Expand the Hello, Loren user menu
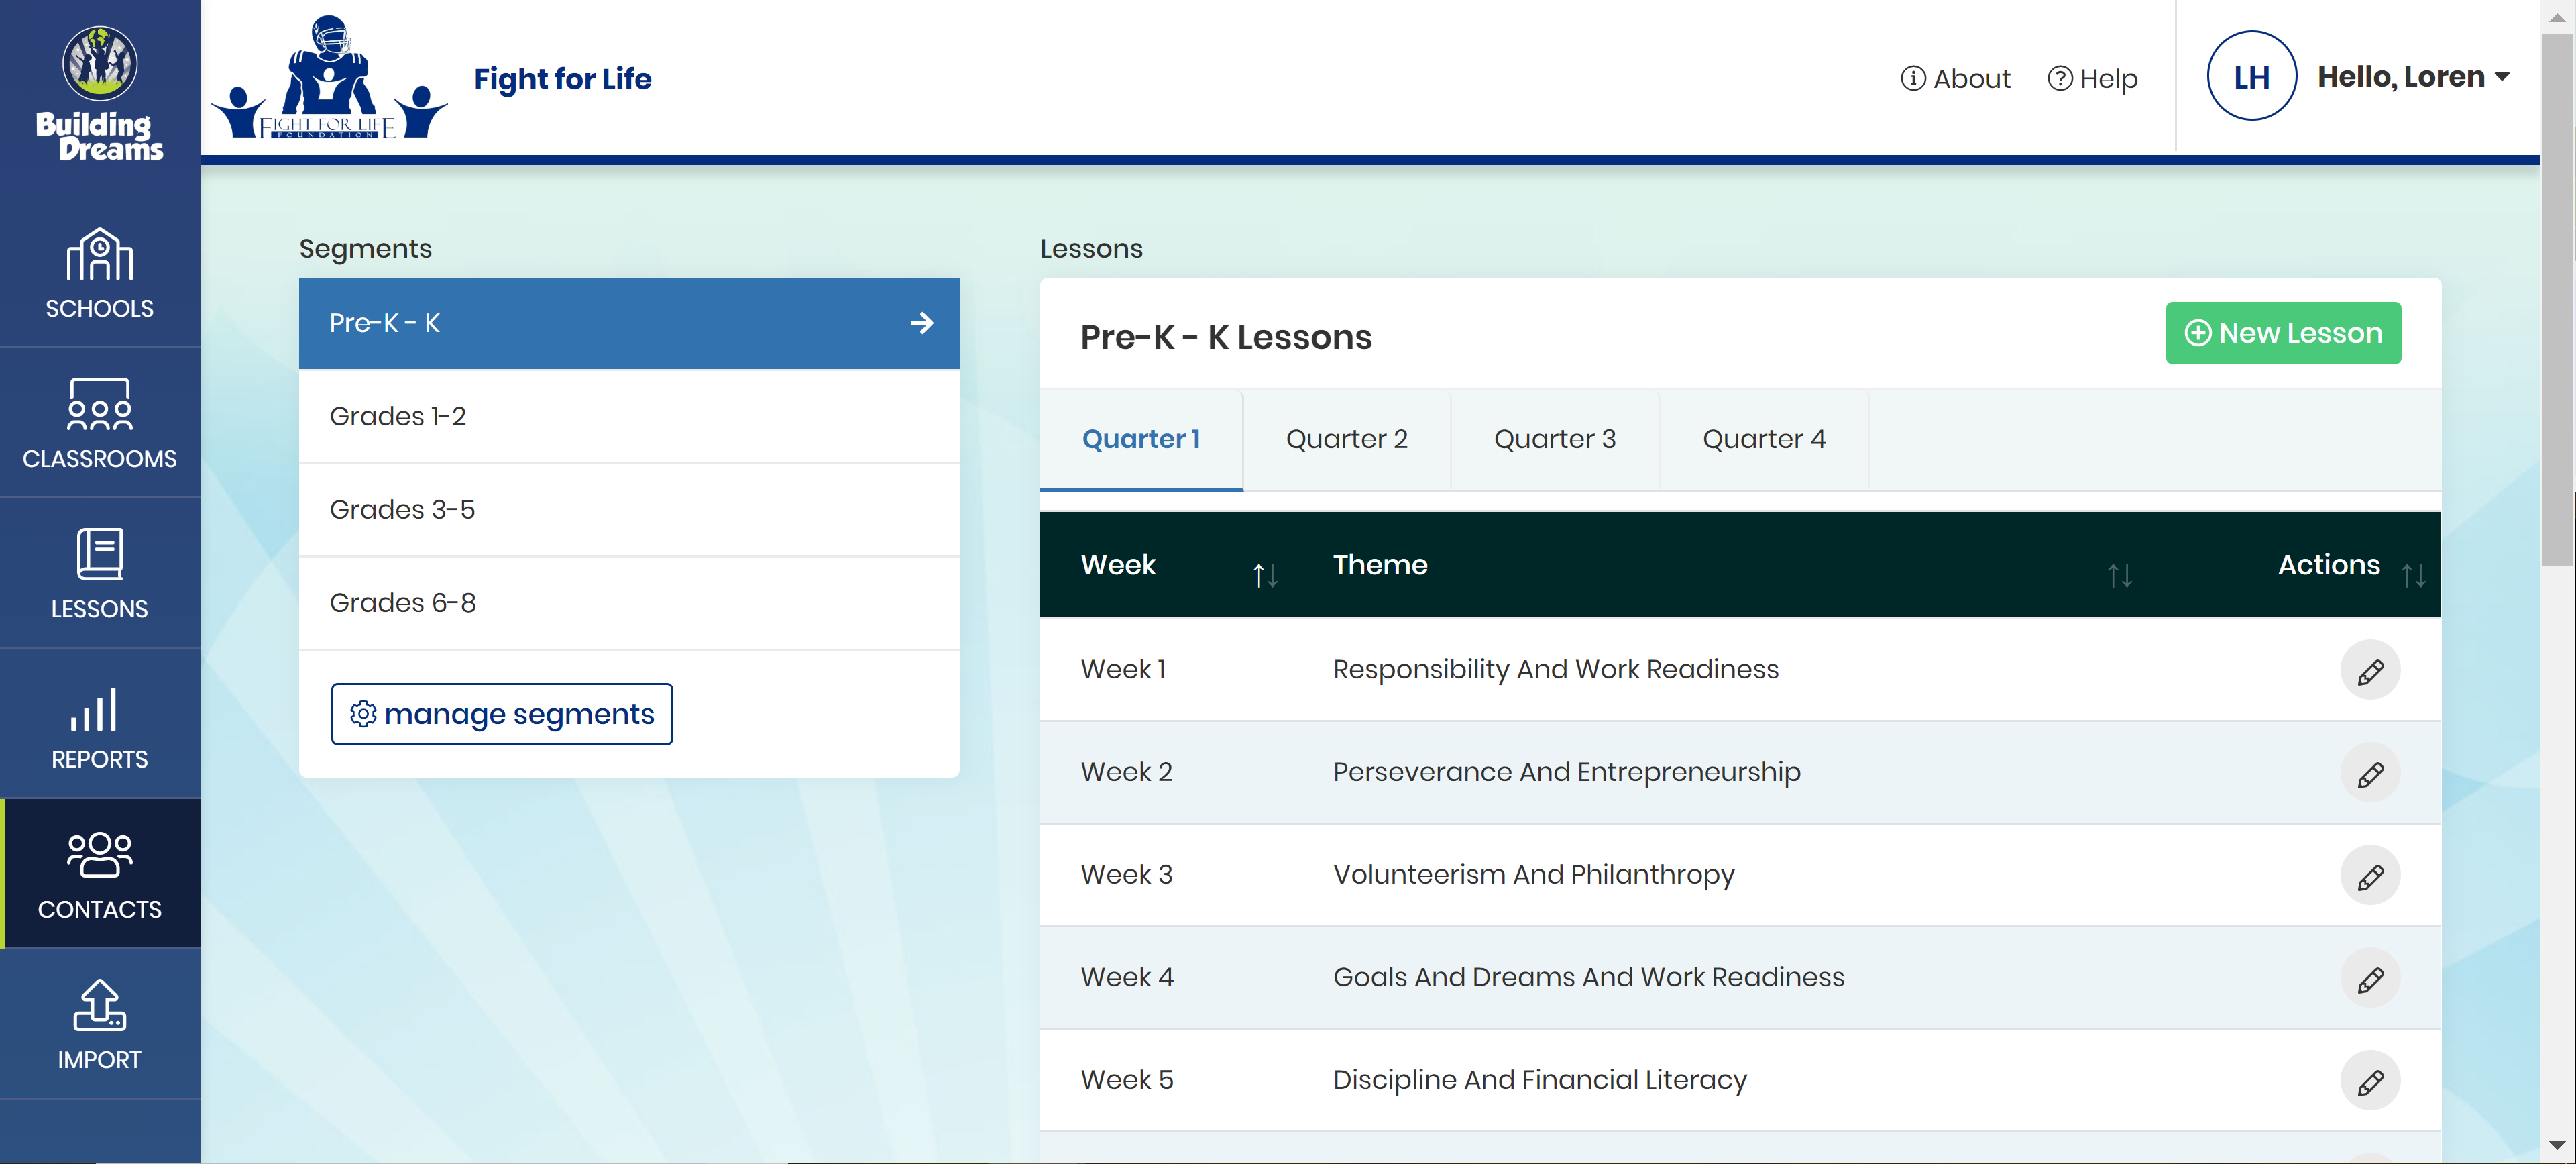Screen dimensions: 2576x1164 (2413, 76)
